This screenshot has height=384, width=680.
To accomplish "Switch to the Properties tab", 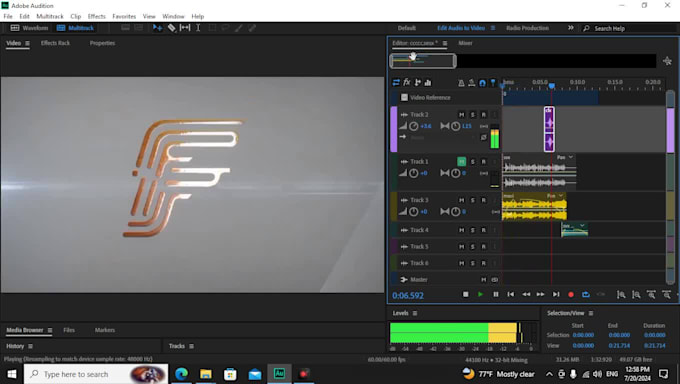I will pyautogui.click(x=102, y=43).
